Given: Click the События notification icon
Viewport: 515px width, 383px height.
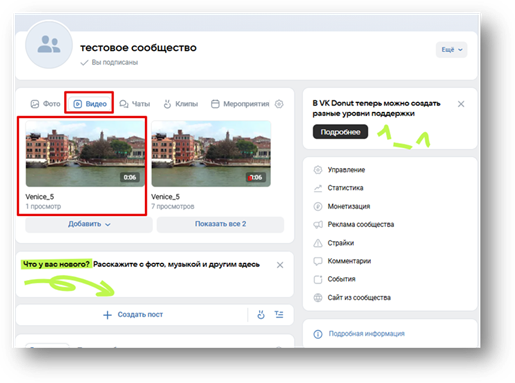Looking at the screenshot, I should pos(318,279).
